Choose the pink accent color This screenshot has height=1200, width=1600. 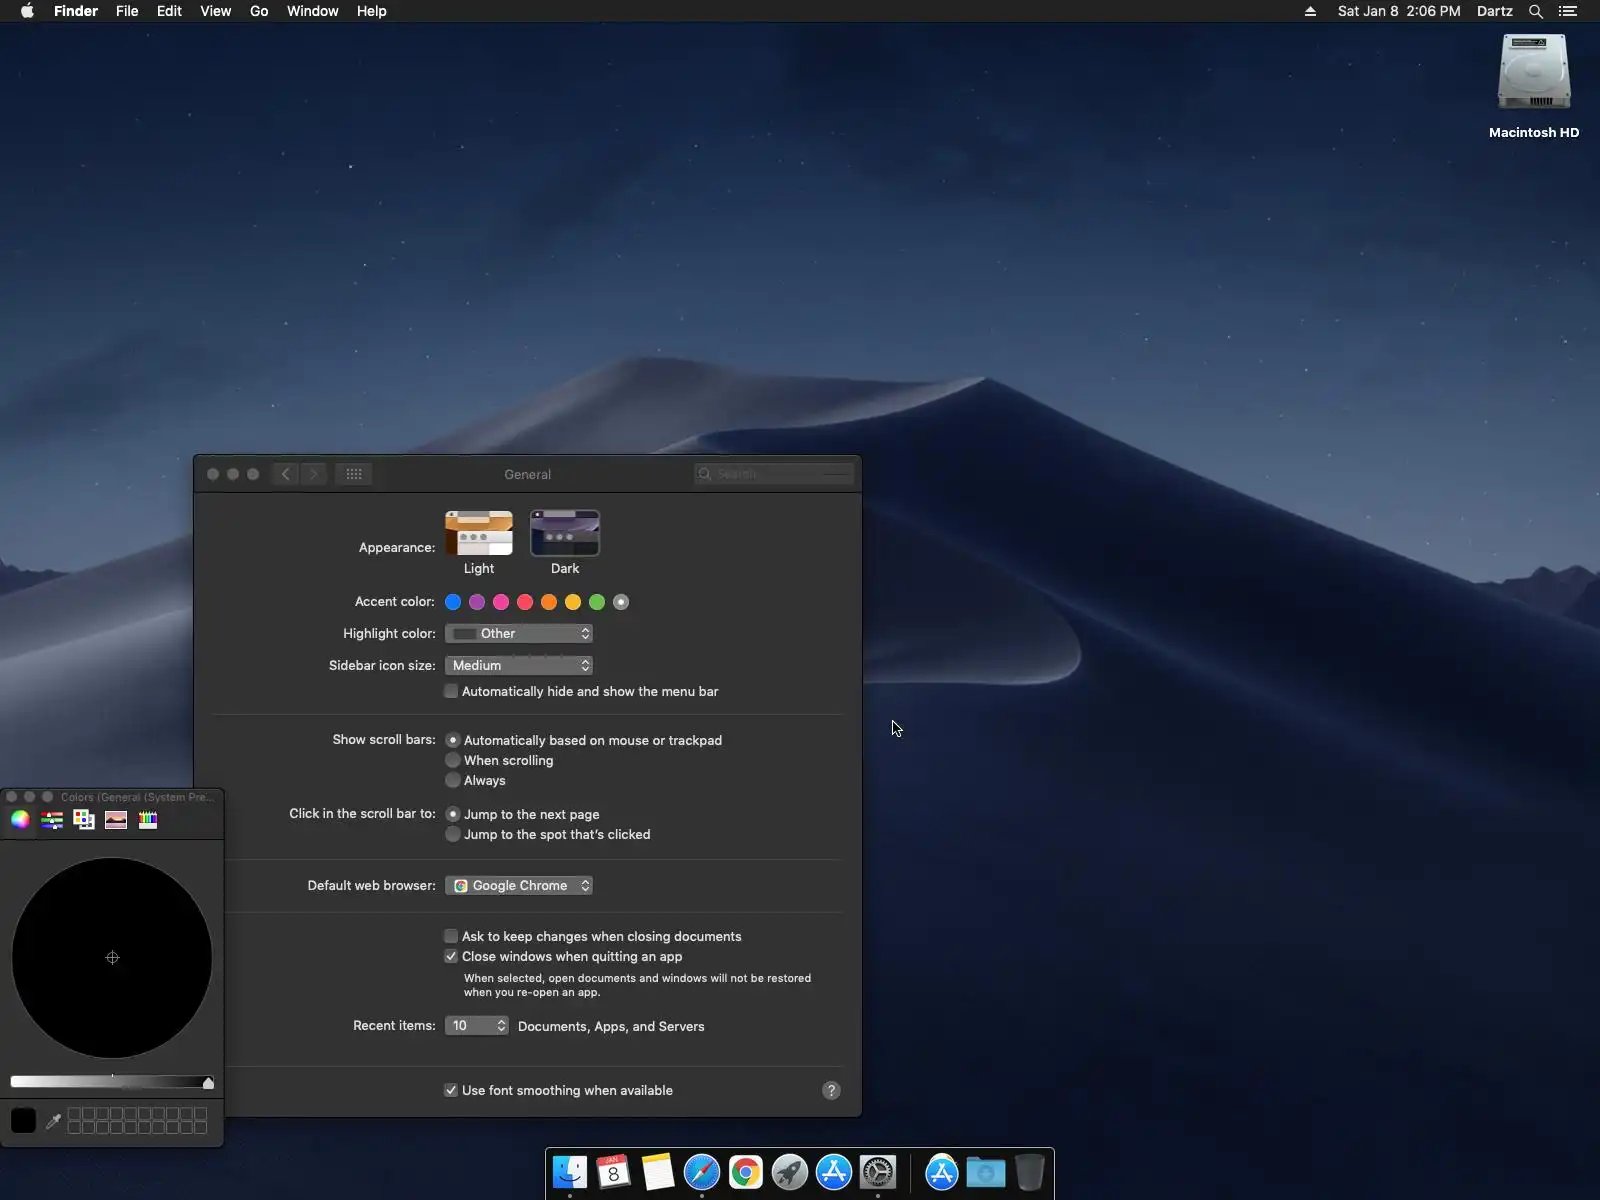click(x=501, y=602)
